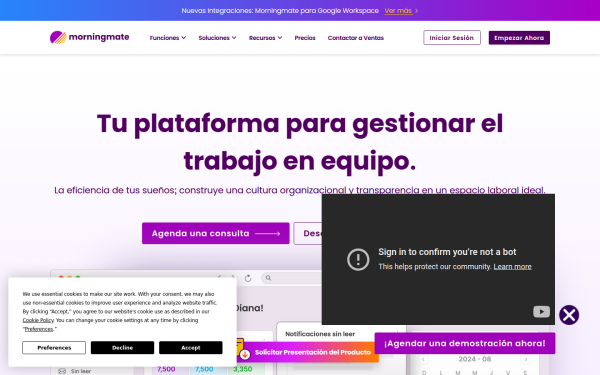Click the 2024 - 08 calendar label
Screen dimensions: 600x375
(x=474, y=359)
